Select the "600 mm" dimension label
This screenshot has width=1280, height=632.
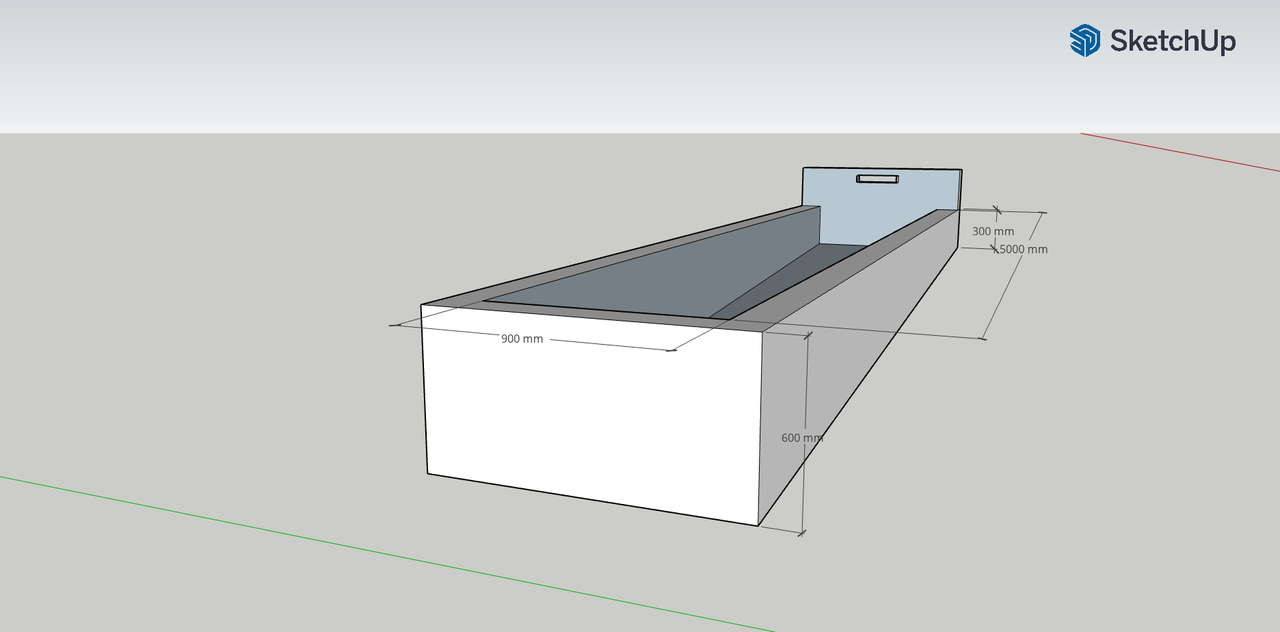pos(802,438)
